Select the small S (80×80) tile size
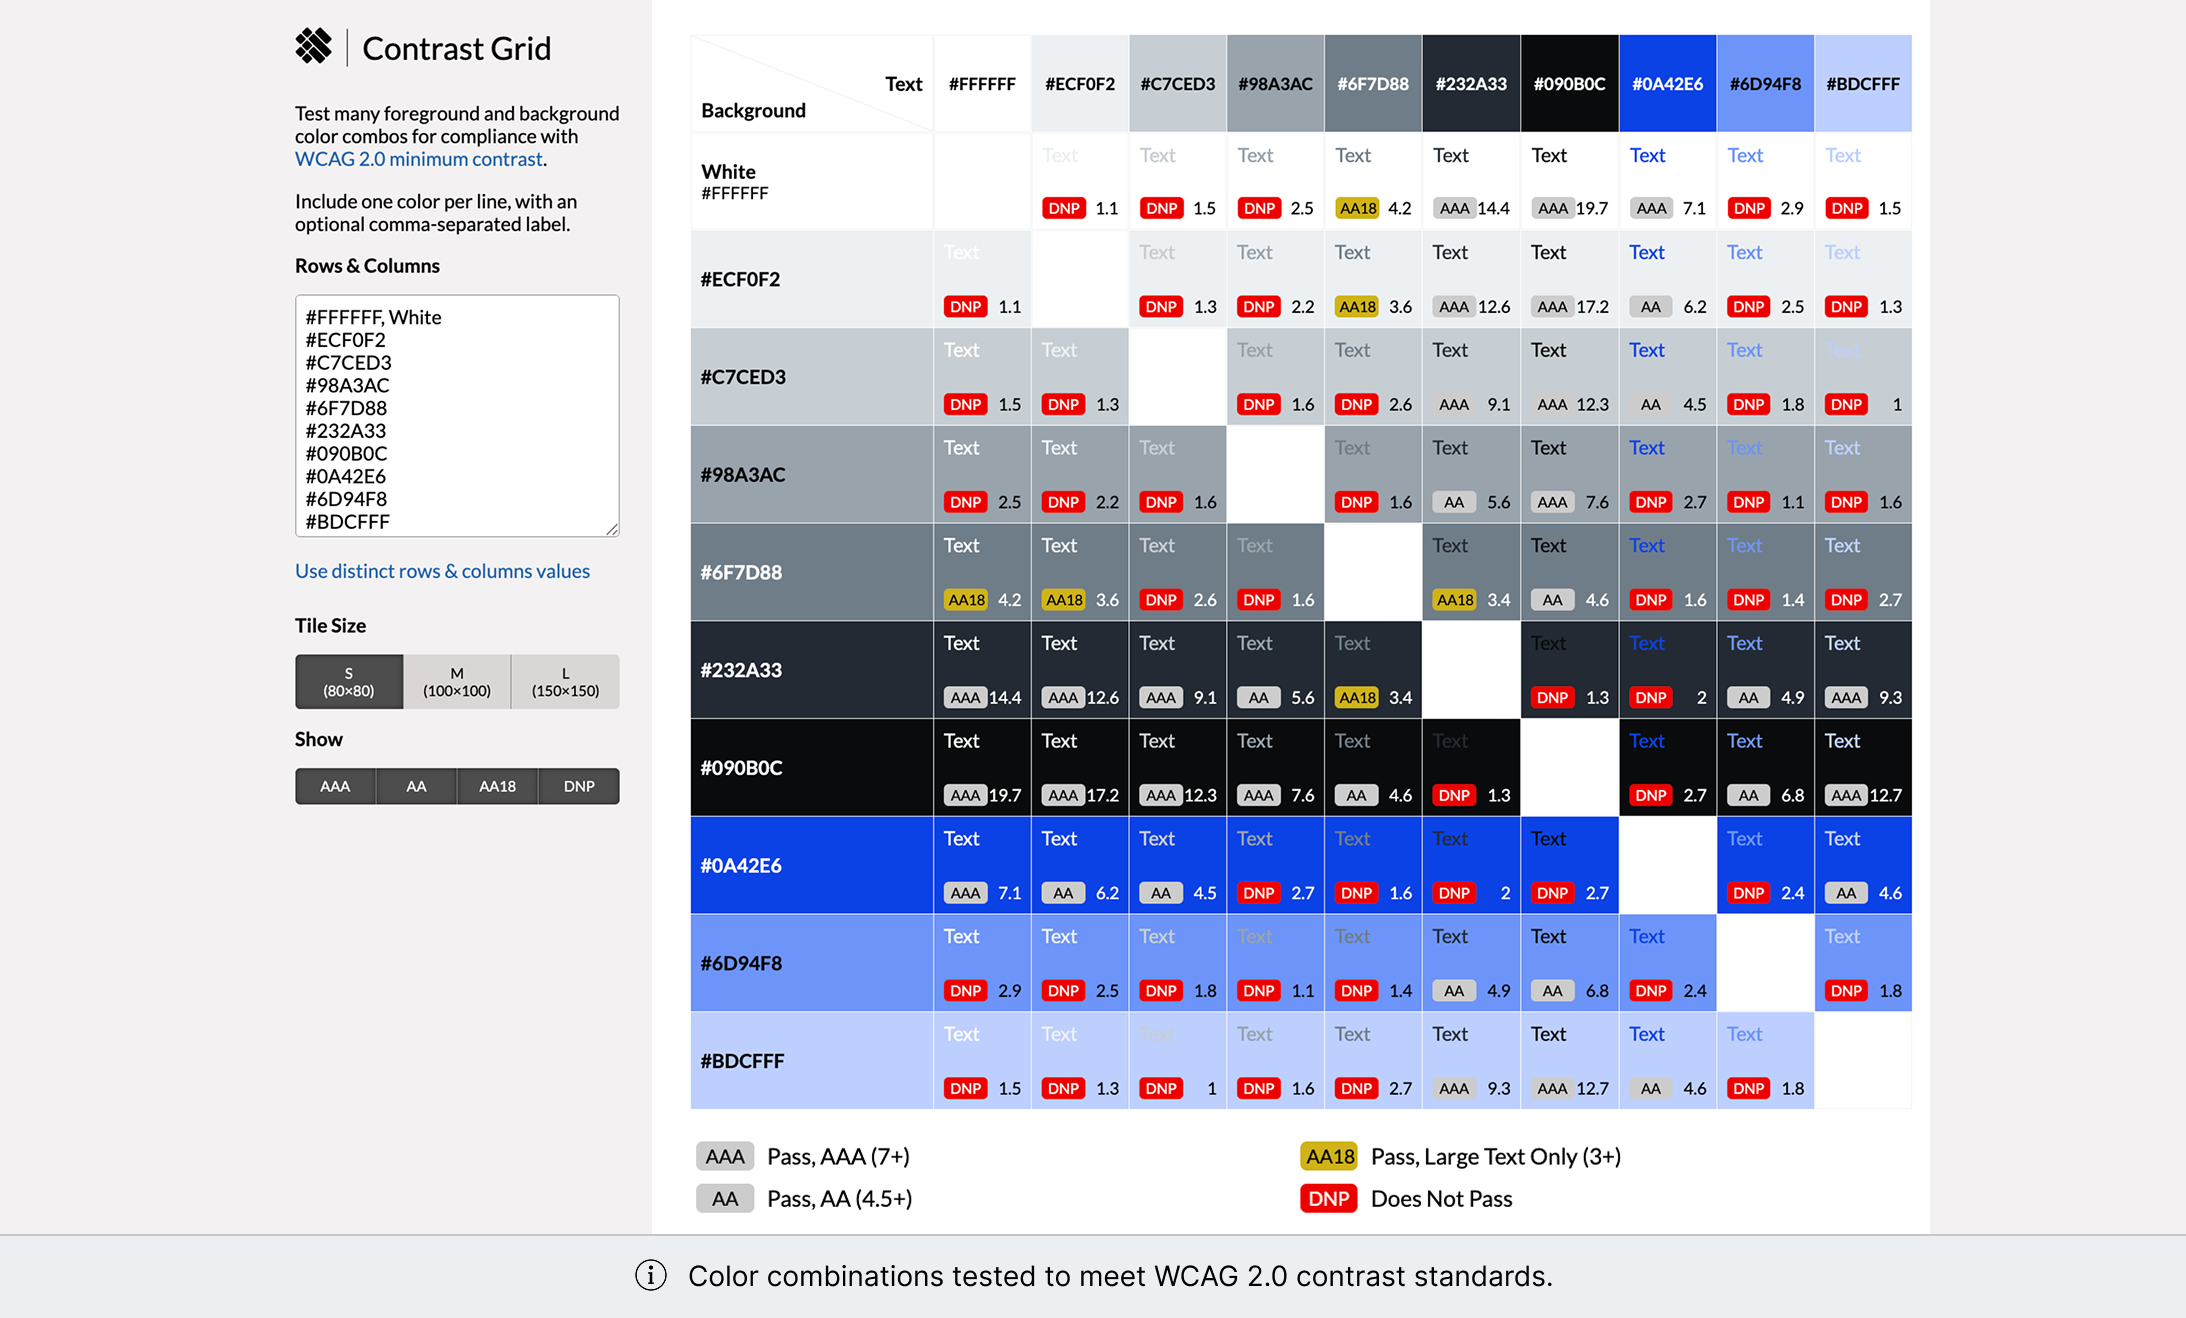Viewport: 2186px width, 1318px height. [349, 682]
